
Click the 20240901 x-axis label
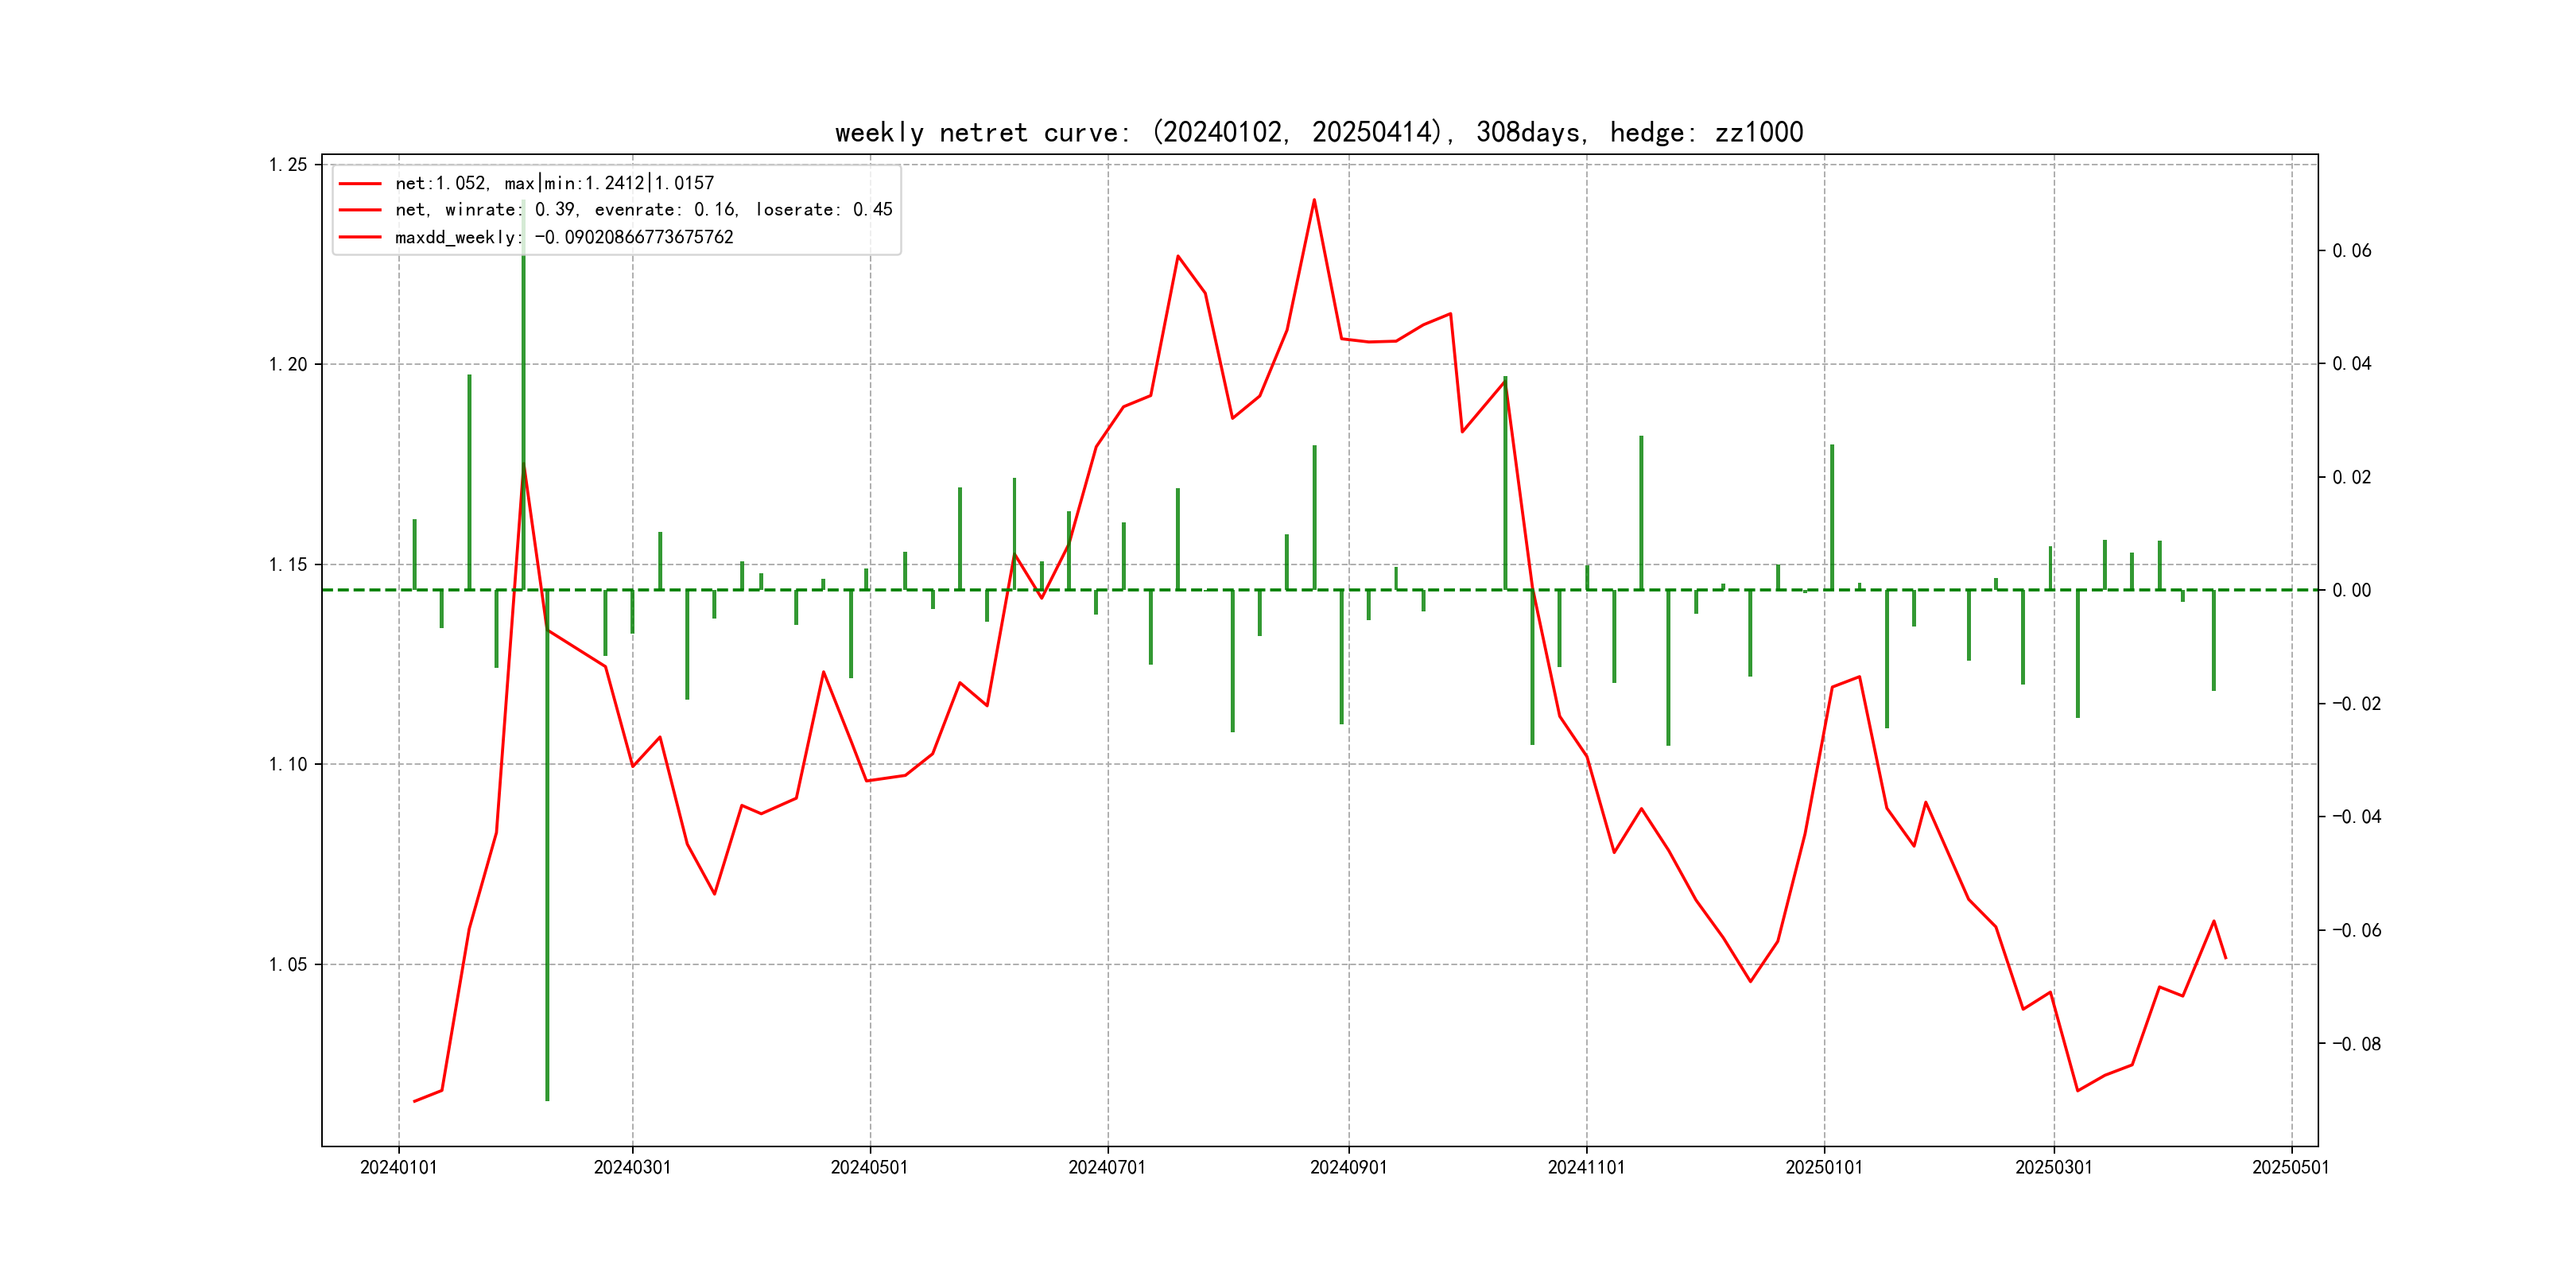pyautogui.click(x=1348, y=1167)
